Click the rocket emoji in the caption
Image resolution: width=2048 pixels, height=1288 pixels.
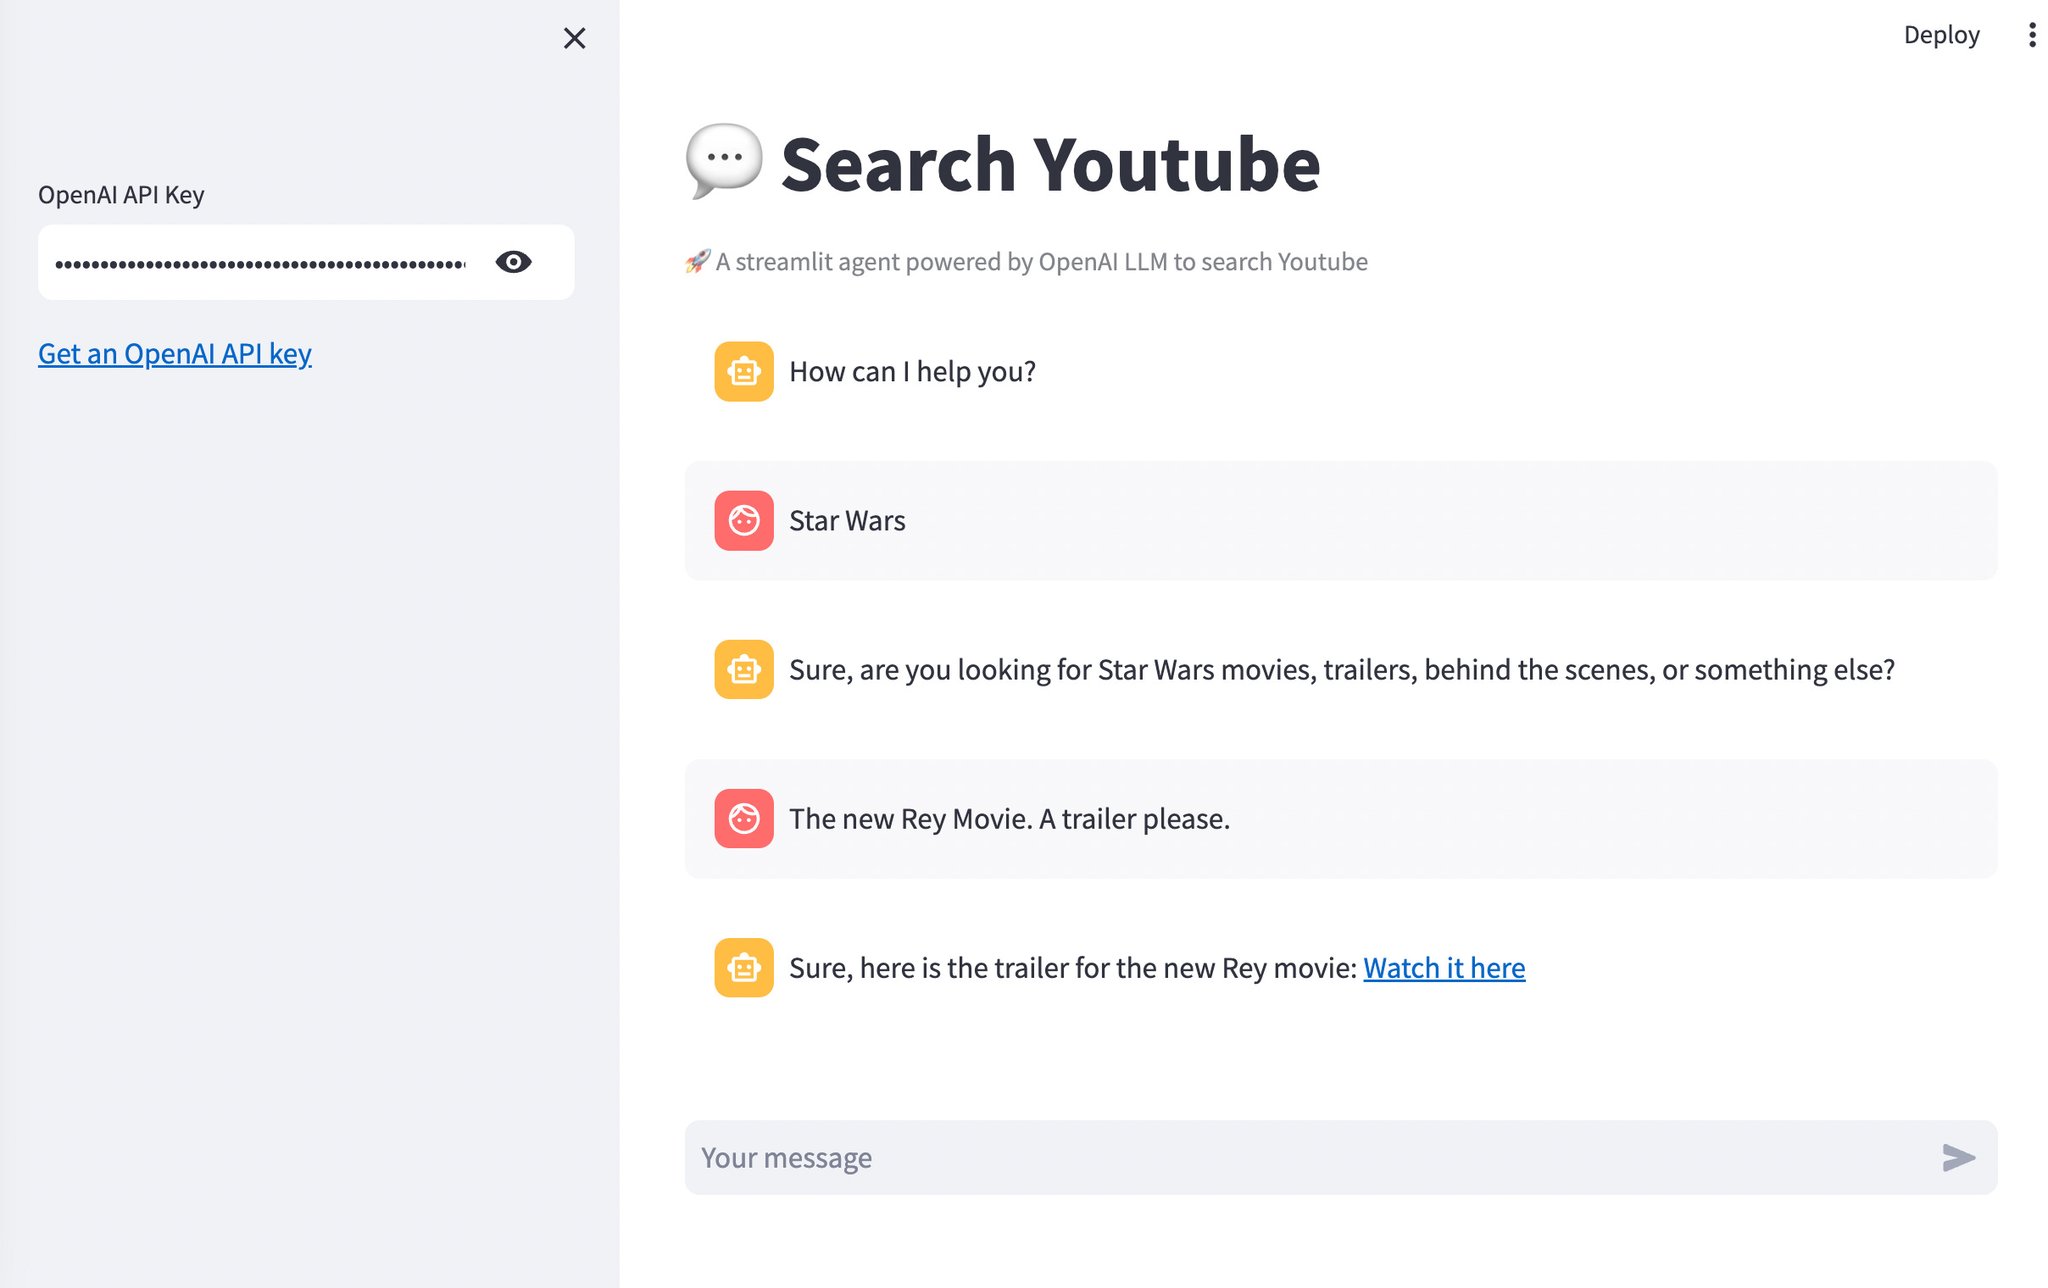[x=697, y=262]
